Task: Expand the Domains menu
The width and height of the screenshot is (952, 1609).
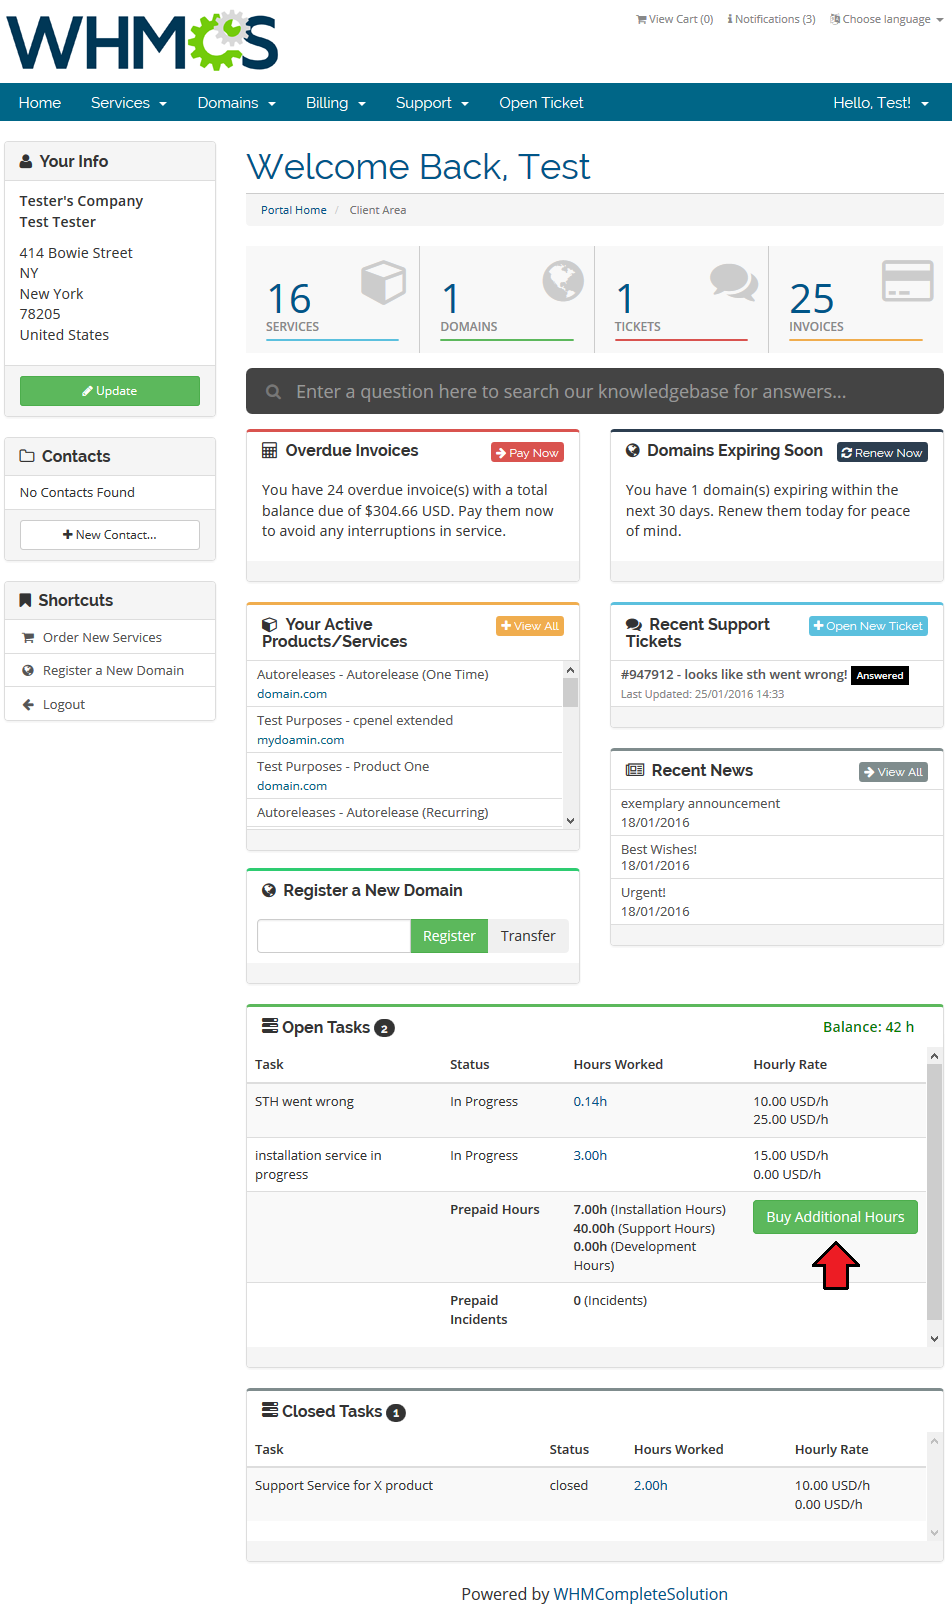Action: [x=237, y=103]
